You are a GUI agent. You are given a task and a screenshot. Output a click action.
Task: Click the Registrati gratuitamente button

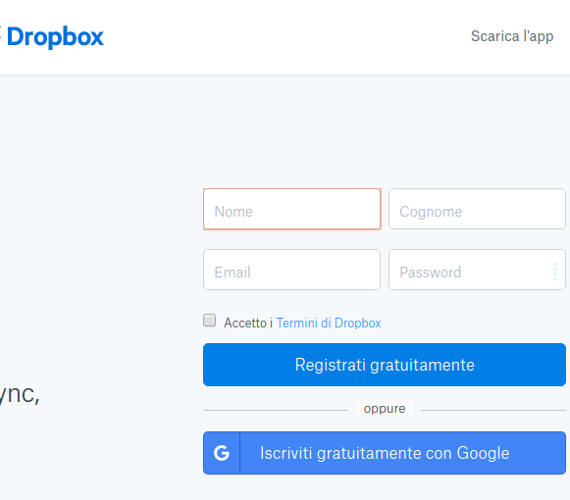tap(384, 364)
